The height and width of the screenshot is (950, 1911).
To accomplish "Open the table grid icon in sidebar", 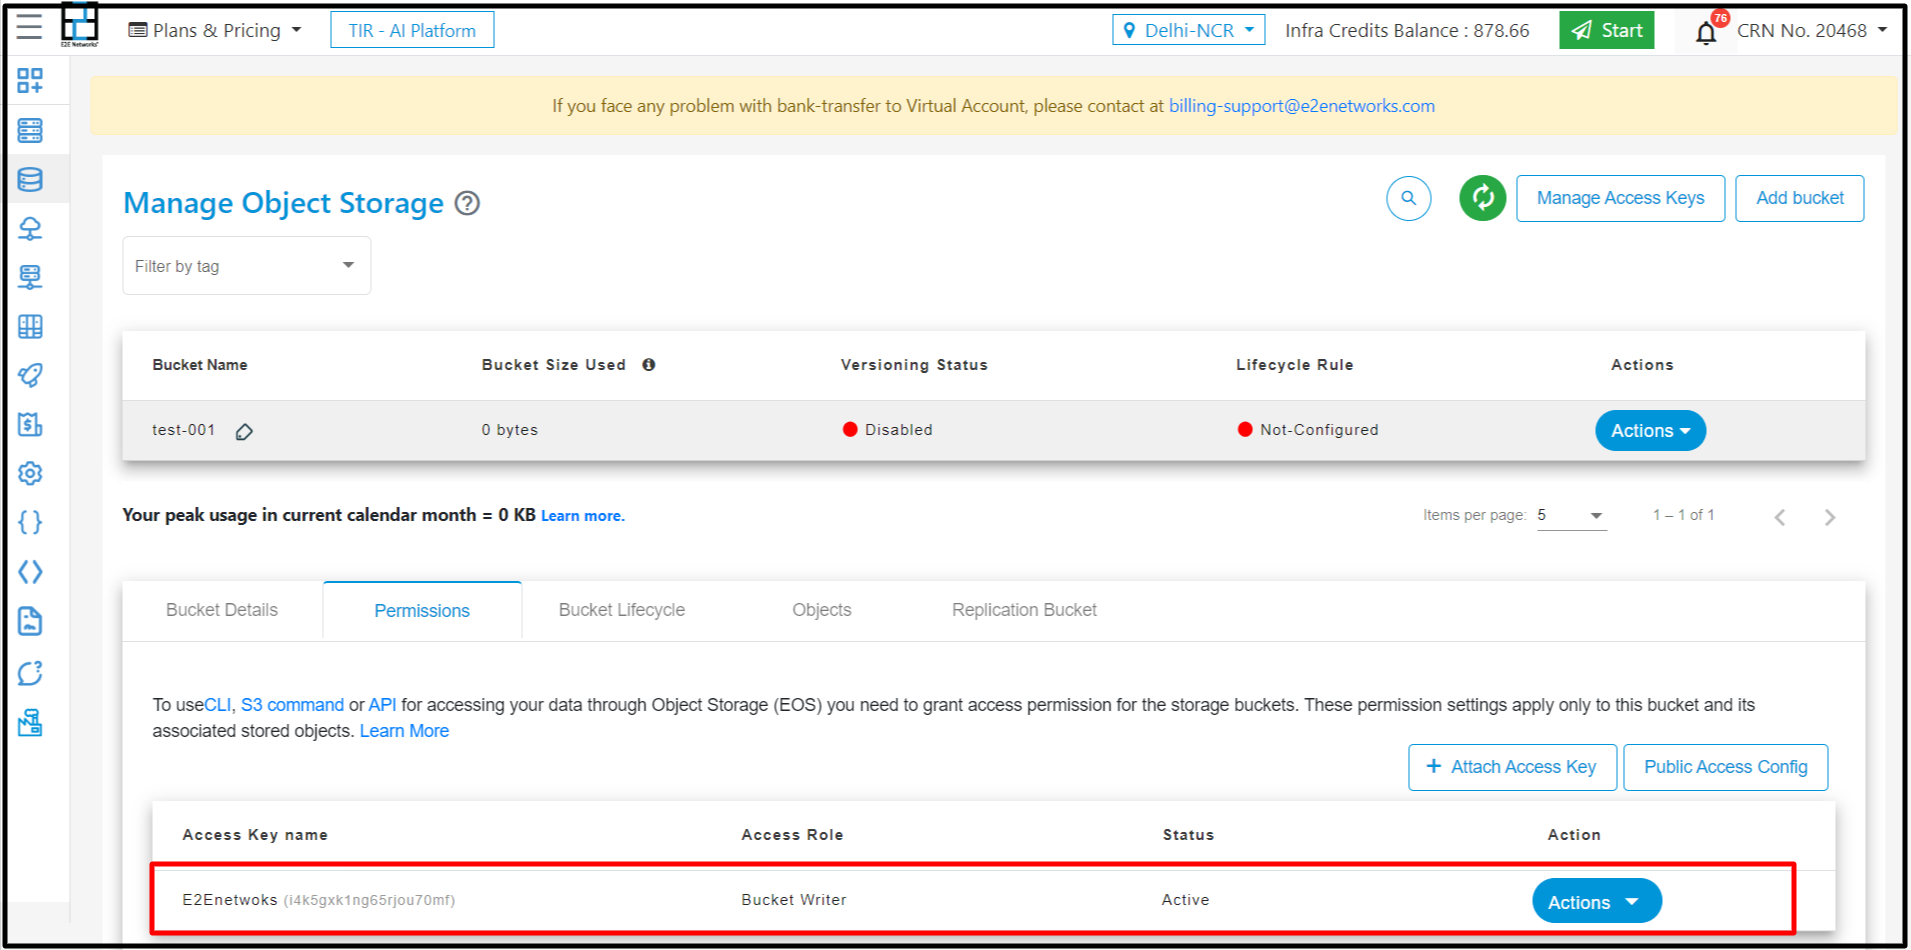I will coord(30,326).
